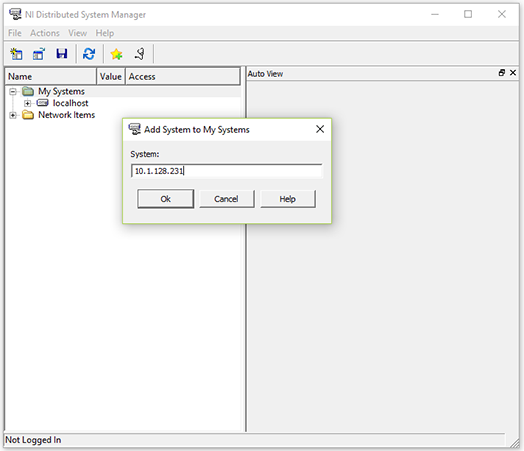The width and height of the screenshot is (524, 451).
Task: Click the NI Distributed System Manager title icon
Action: (15, 14)
